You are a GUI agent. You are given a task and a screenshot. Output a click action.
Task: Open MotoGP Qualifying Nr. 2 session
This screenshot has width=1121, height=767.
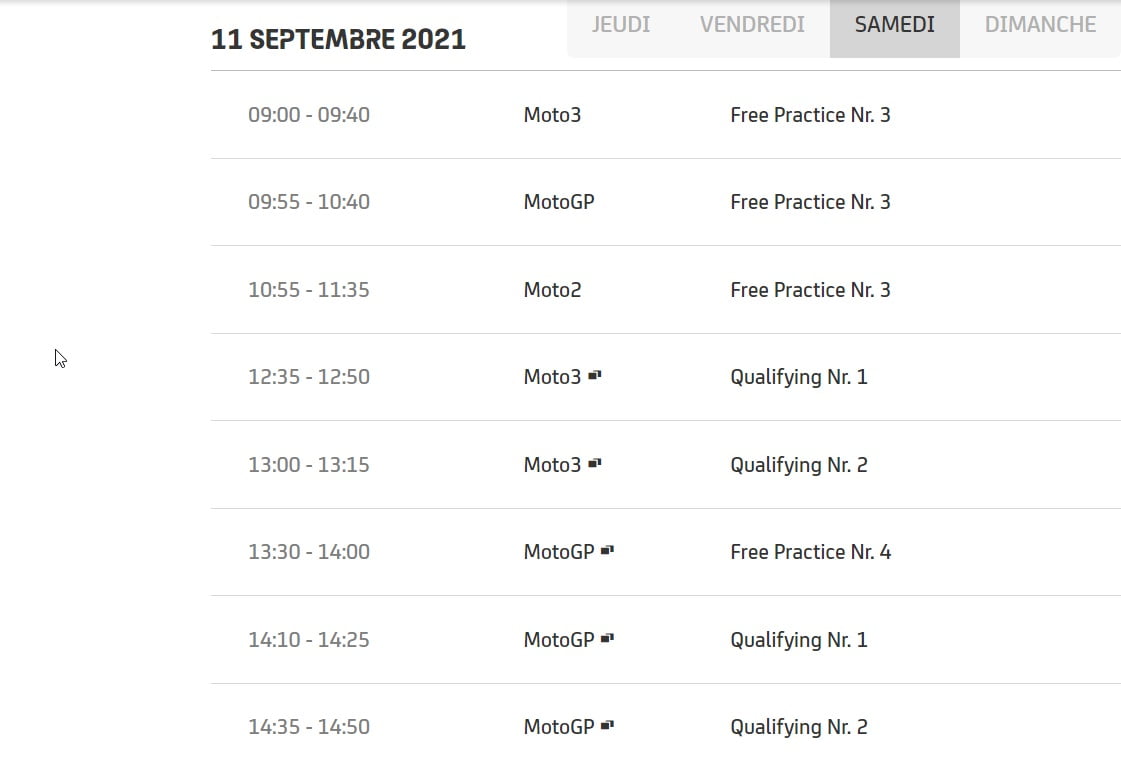point(799,727)
